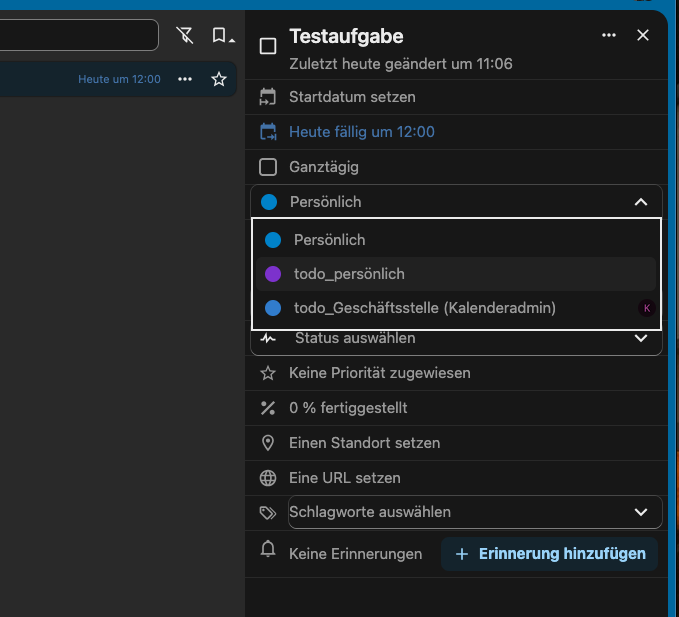
Task: Open the Schlagworte auswählen dropdown
Action: 641,512
